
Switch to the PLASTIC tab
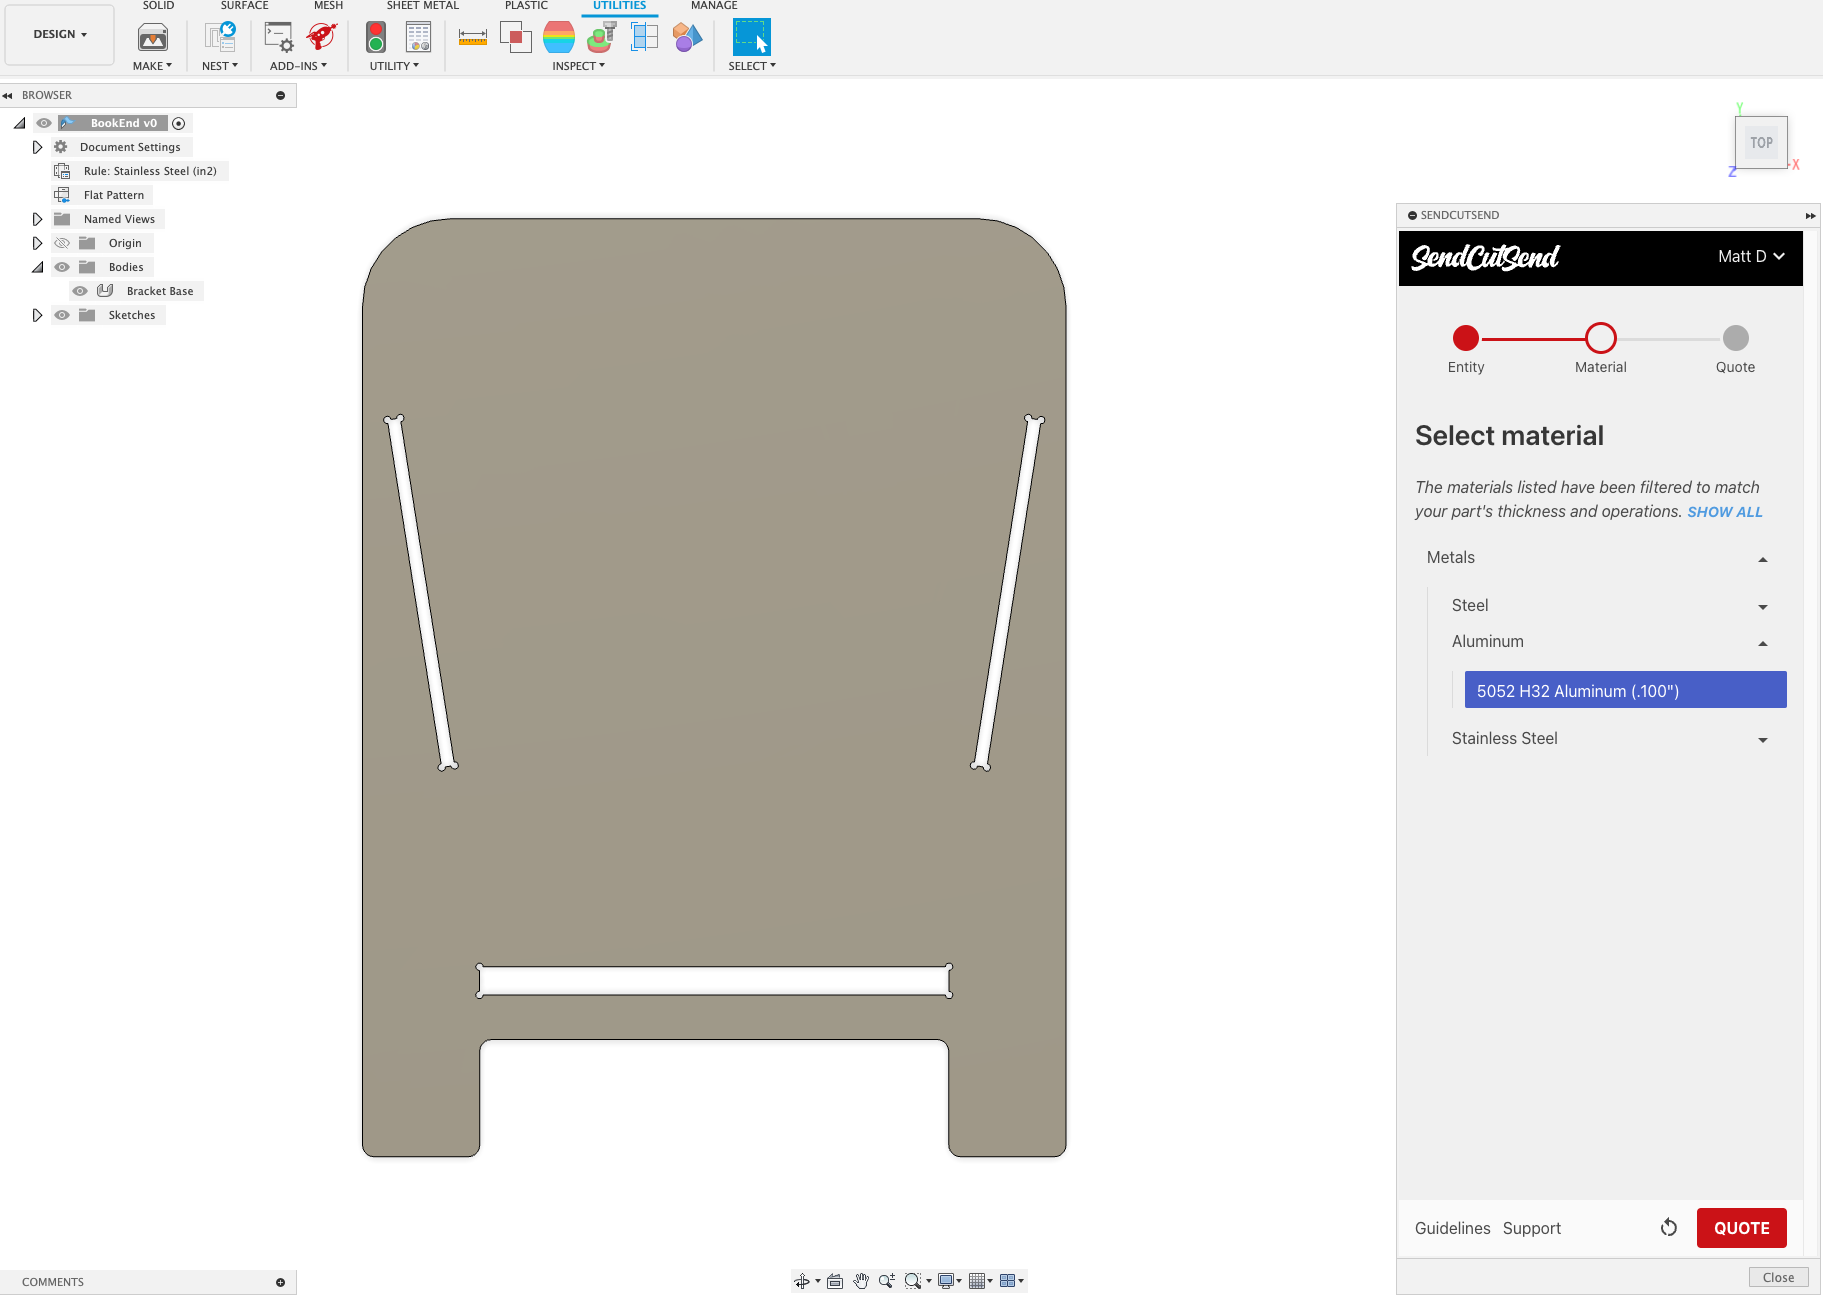pyautogui.click(x=526, y=6)
